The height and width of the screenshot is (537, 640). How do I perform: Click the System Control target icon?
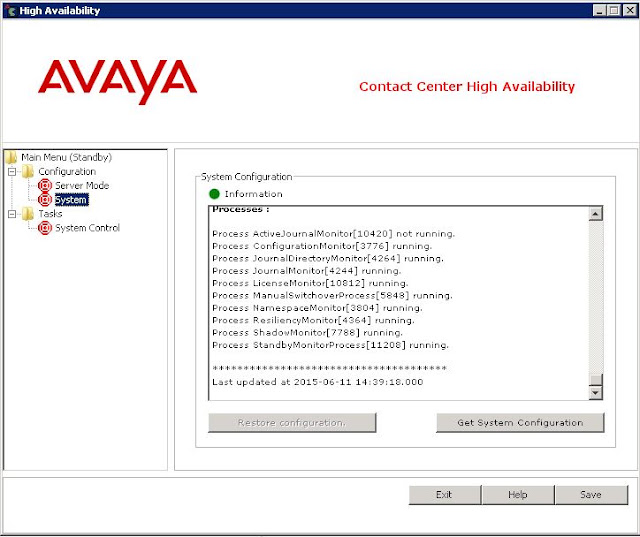coord(45,228)
